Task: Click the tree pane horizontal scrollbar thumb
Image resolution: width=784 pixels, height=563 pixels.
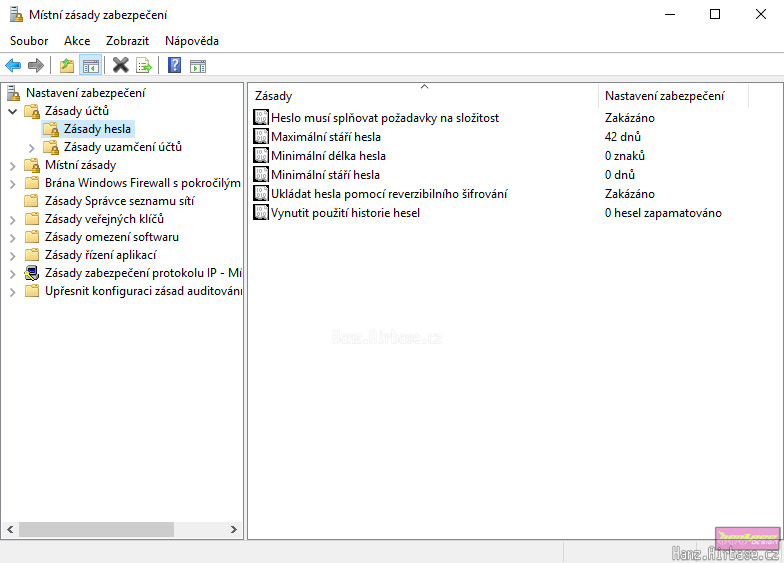Action: [x=96, y=529]
